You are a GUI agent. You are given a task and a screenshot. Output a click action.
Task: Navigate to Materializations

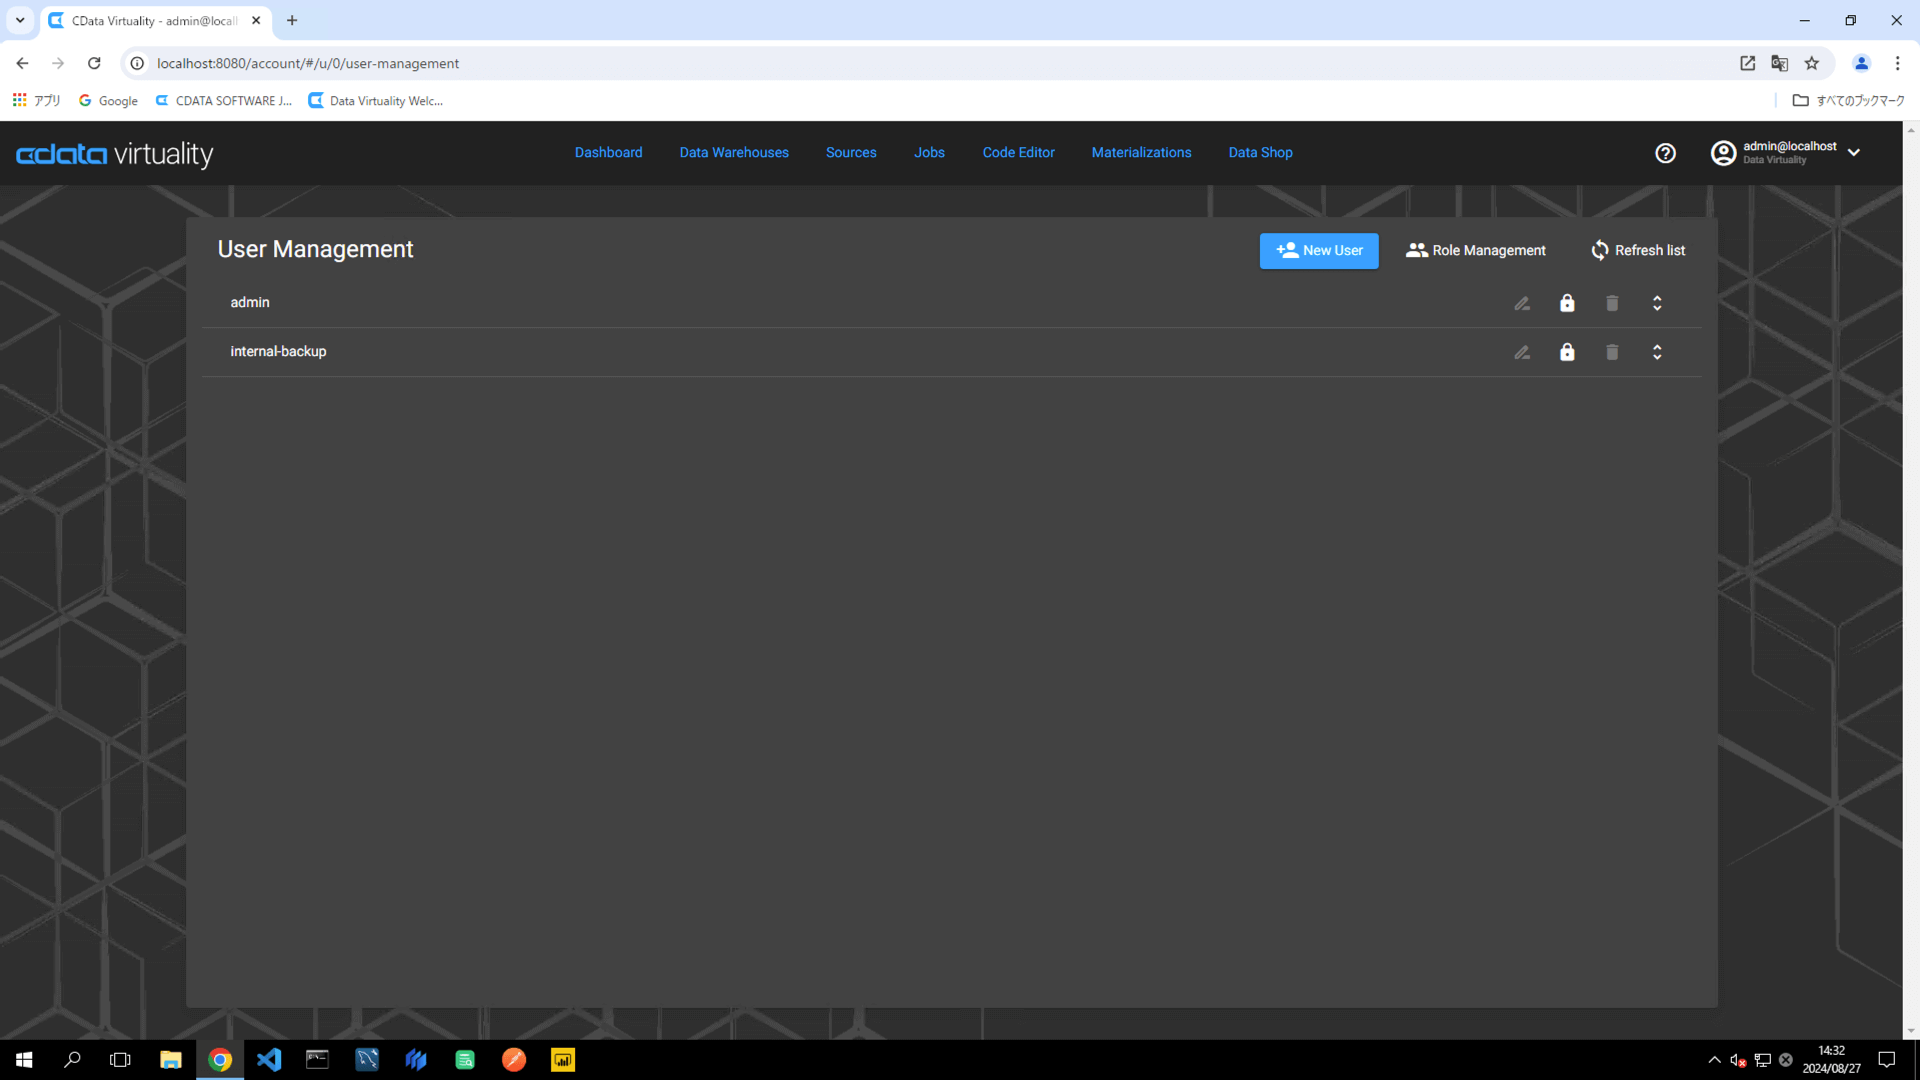click(1141, 153)
